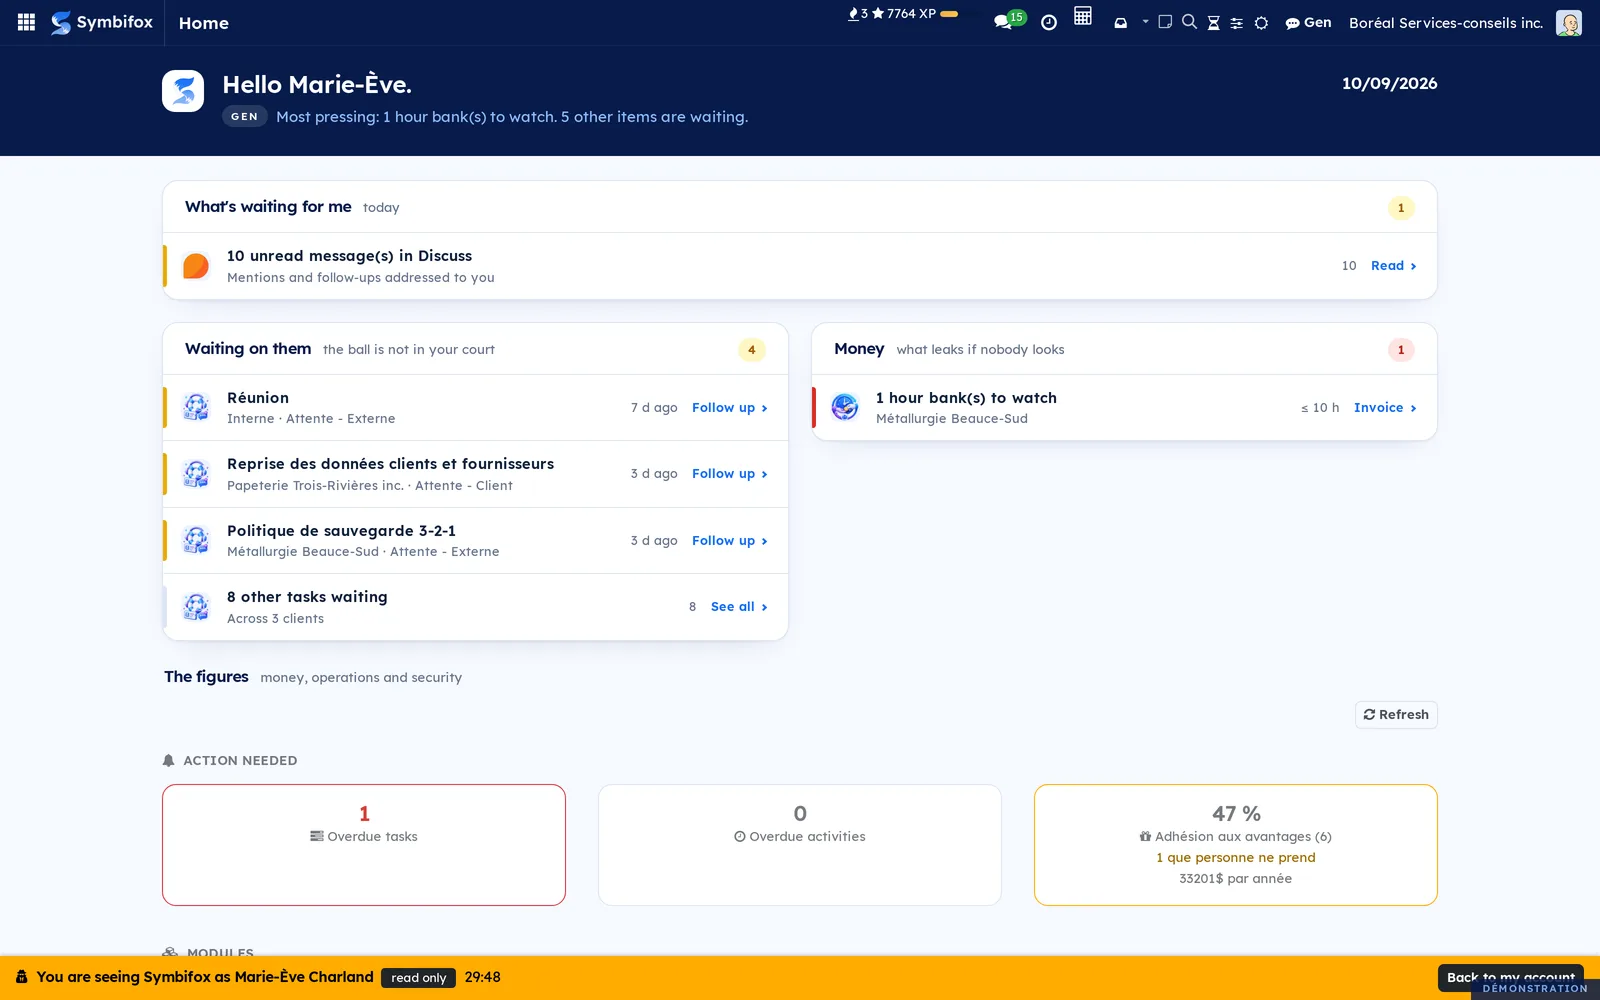Viewport: 1600px width, 1000px height.
Task: Go to the Home menu
Action: (x=204, y=22)
